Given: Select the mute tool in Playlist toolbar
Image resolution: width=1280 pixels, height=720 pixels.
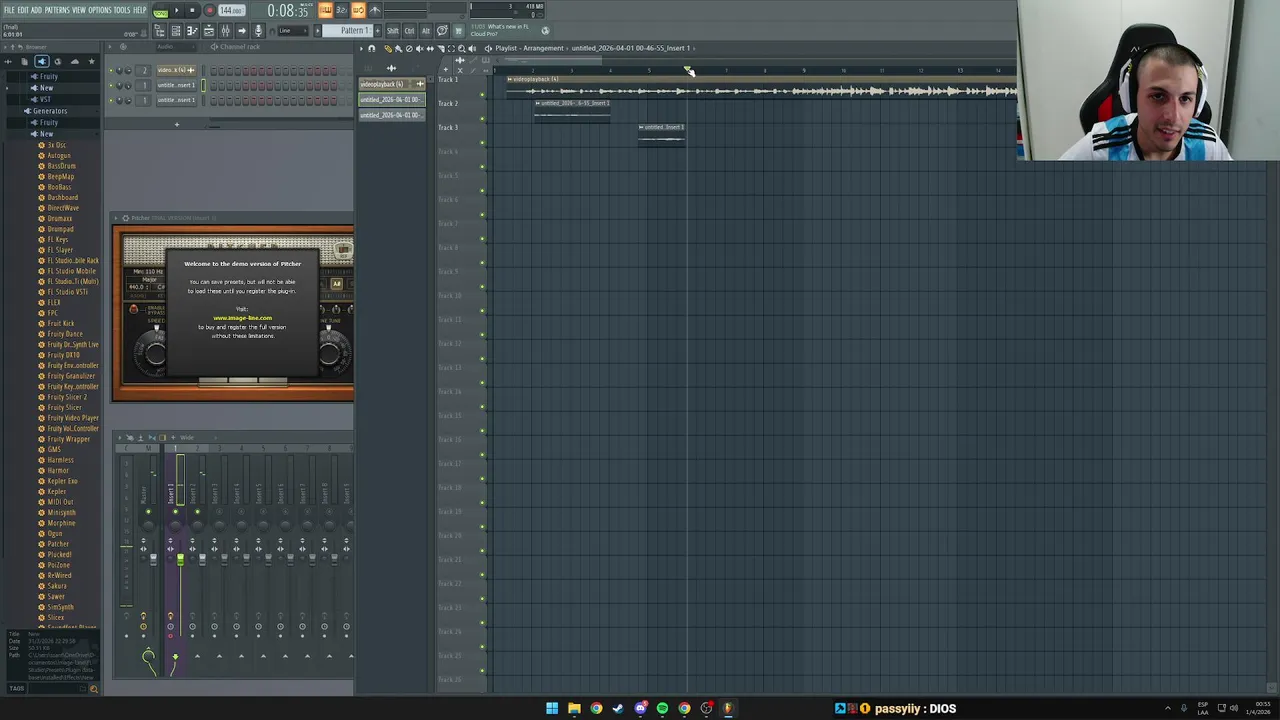Looking at the screenshot, I should click(x=419, y=48).
